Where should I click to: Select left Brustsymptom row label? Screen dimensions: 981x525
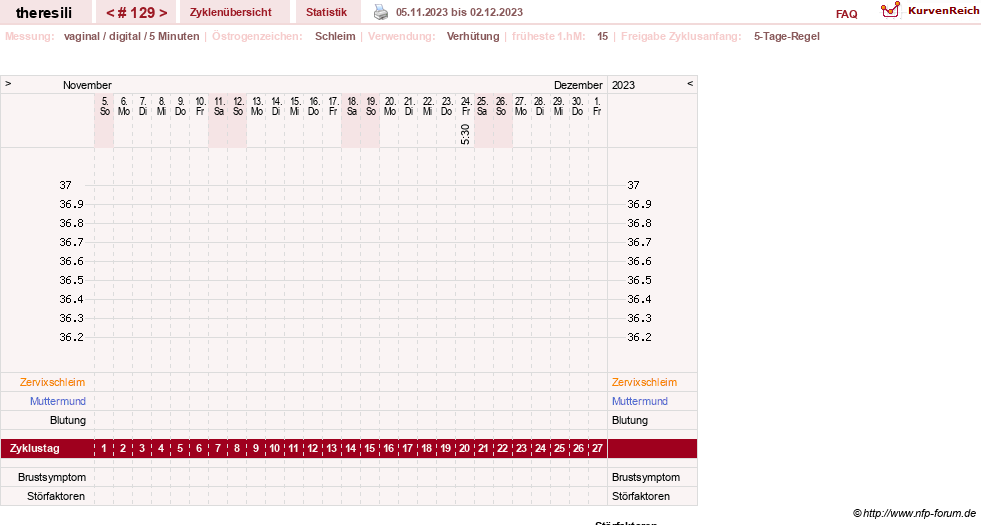[52, 477]
